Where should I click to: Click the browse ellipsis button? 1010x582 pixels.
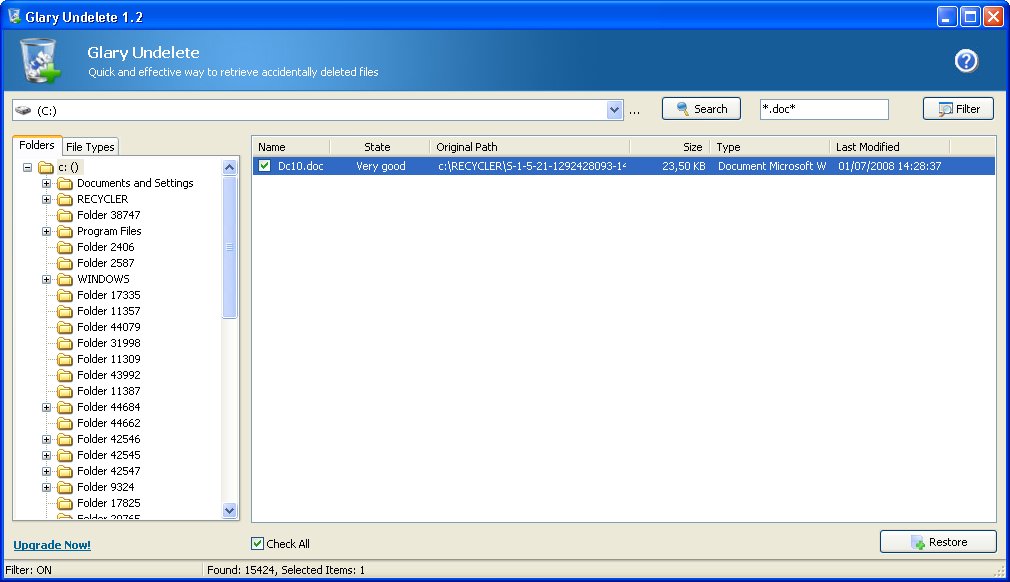tap(634, 111)
